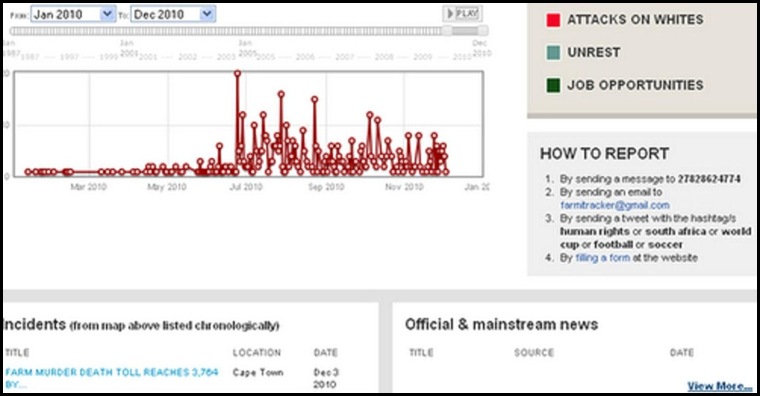Viewport: 760px width, 396px height.
Task: Click the HOW TO REPORT heading
Action: 604,154
